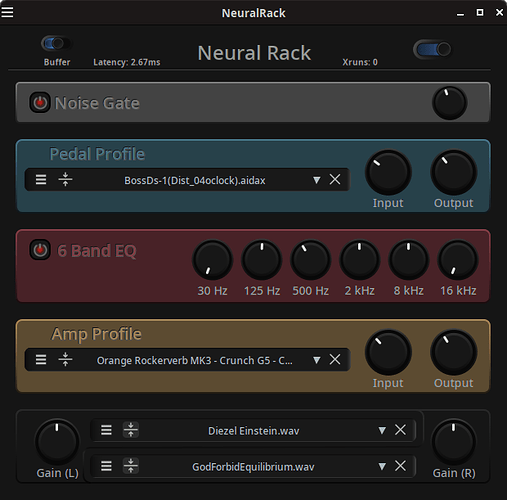Expand the Orange Rockerverb amp model dropdown arrow

(317, 360)
